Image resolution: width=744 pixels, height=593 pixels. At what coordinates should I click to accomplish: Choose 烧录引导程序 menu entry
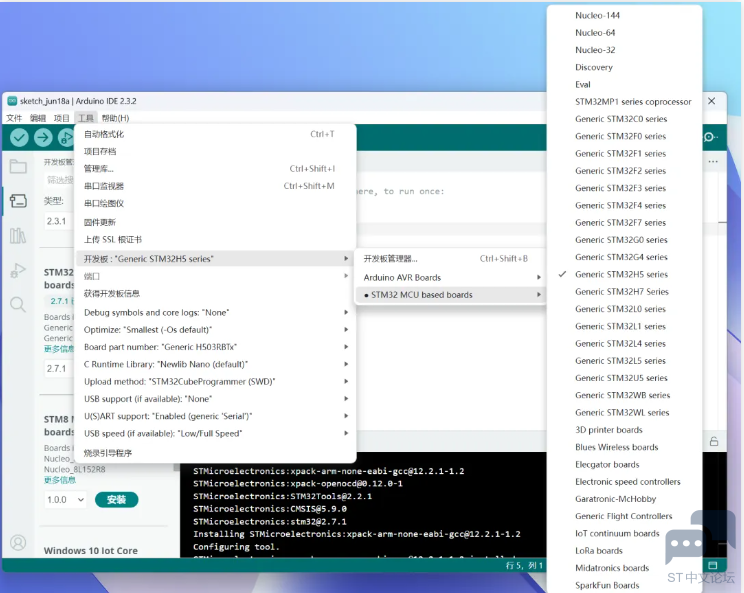tap(215, 453)
